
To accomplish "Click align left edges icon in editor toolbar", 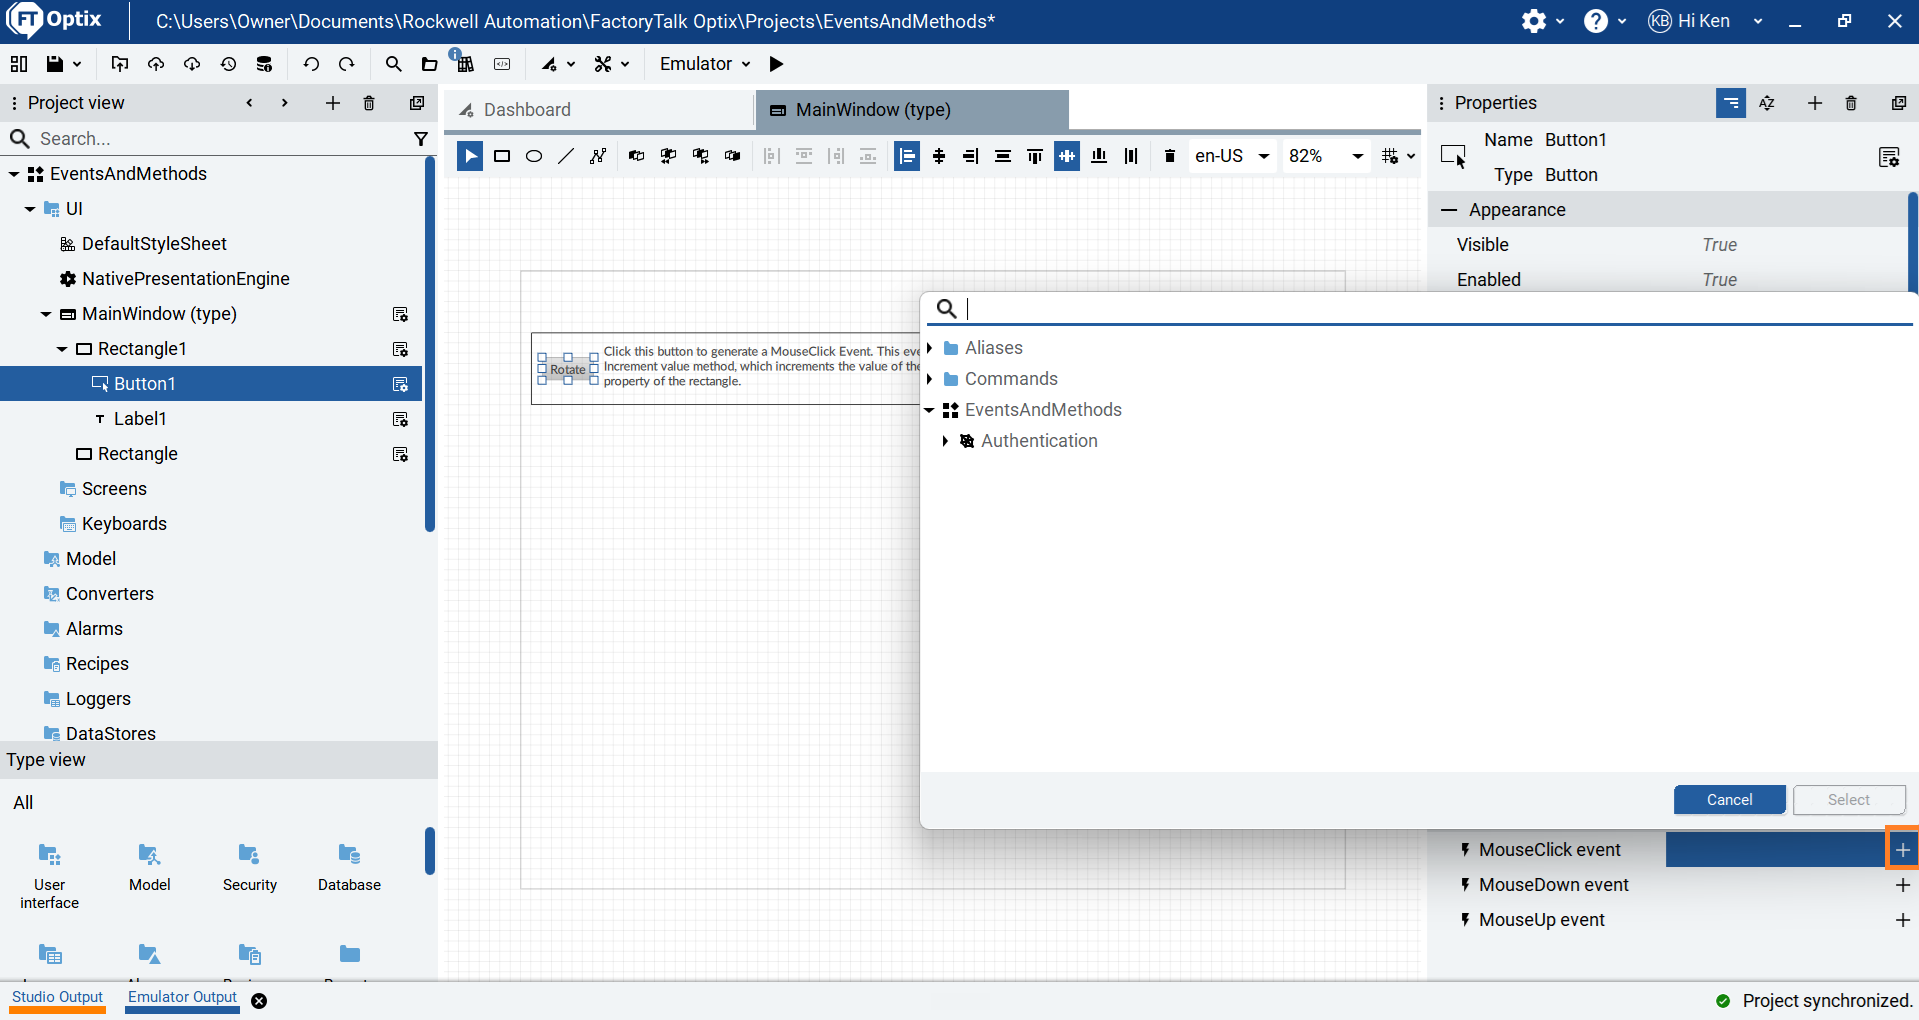I will [x=907, y=156].
